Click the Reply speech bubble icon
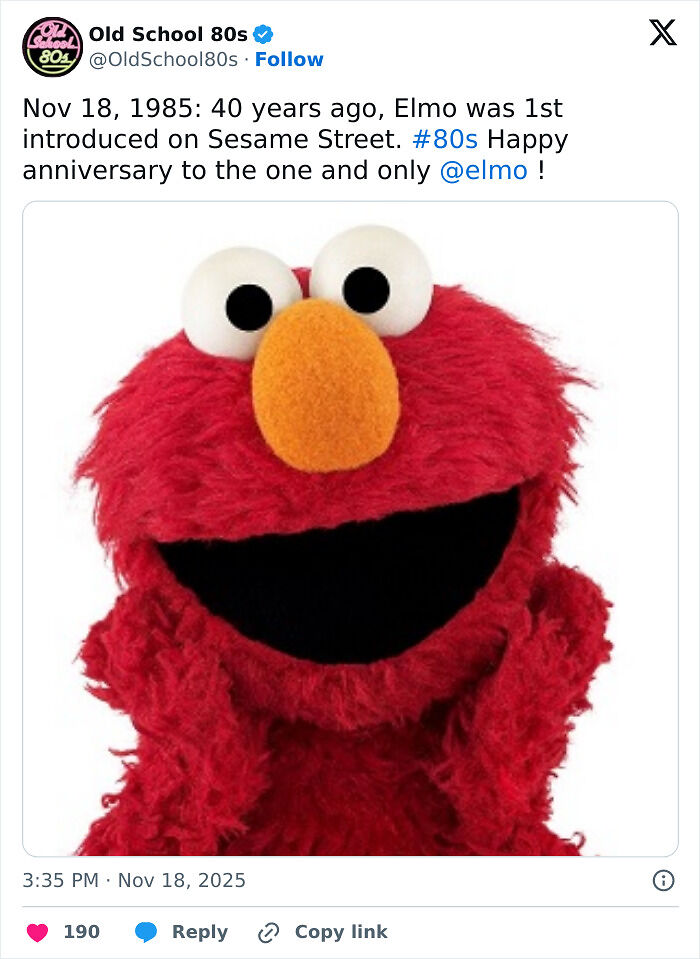Screen dimensions: 700x959 (x=148, y=930)
